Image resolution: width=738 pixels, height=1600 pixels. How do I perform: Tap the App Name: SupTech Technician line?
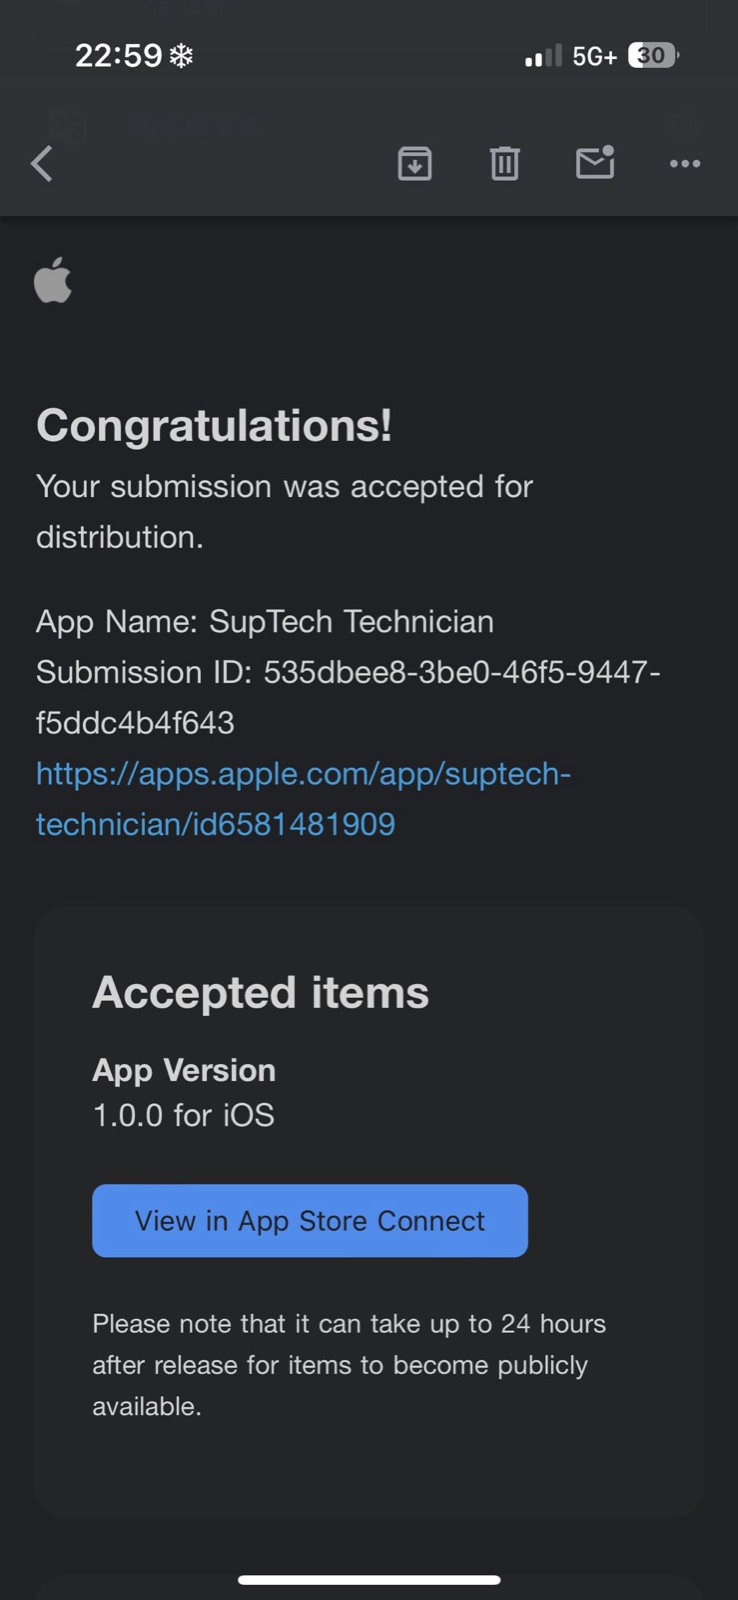[265, 621]
